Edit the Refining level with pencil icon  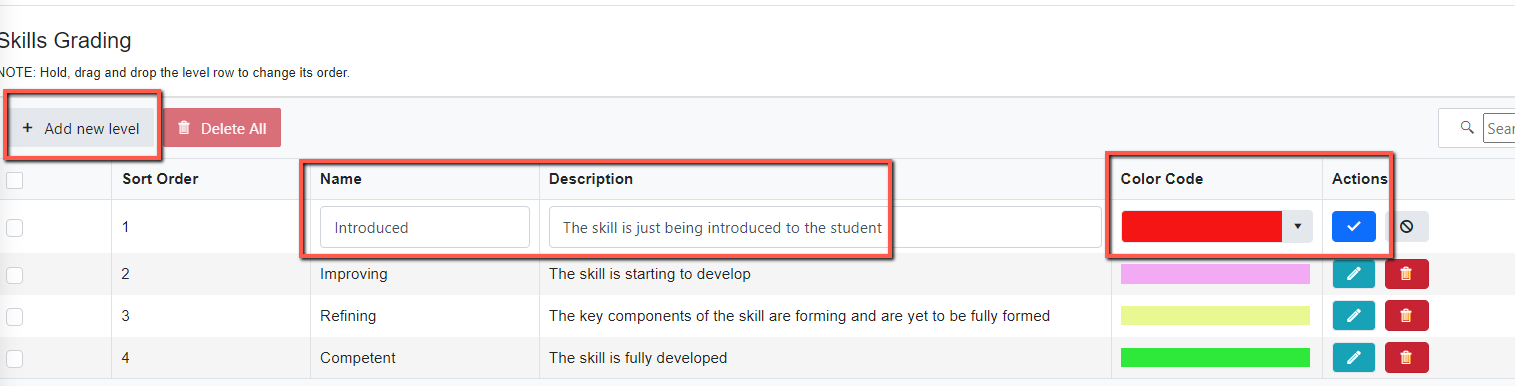pos(1354,316)
